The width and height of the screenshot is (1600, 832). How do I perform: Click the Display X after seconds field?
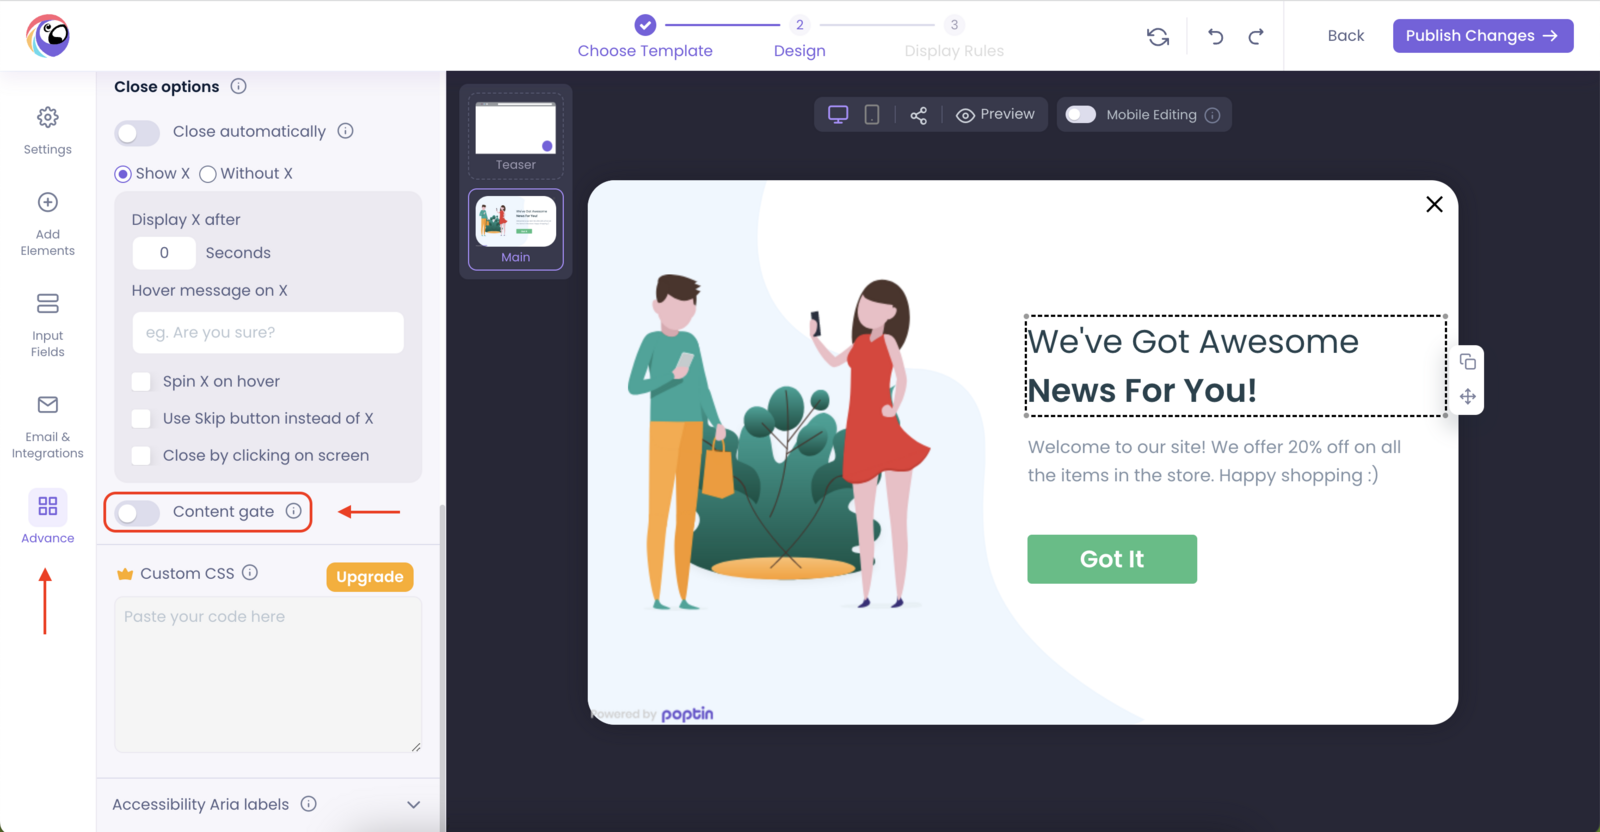[164, 253]
